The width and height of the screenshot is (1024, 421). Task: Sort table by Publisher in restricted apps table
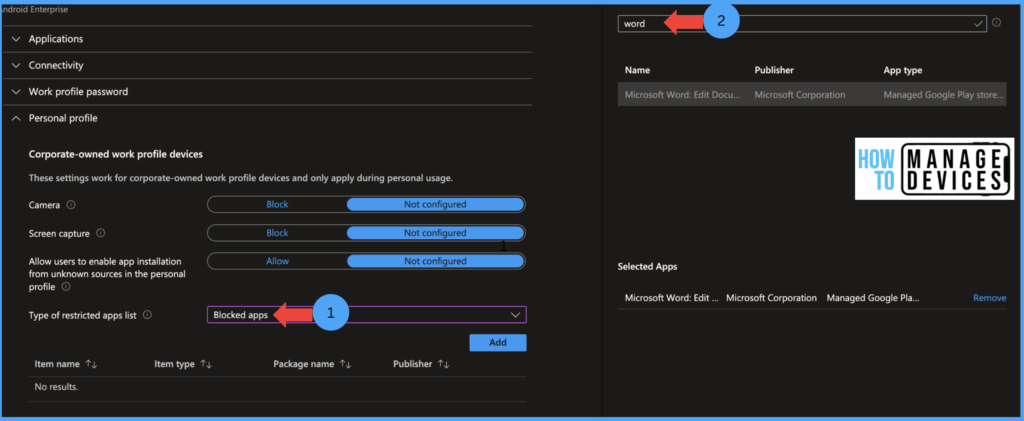(421, 364)
